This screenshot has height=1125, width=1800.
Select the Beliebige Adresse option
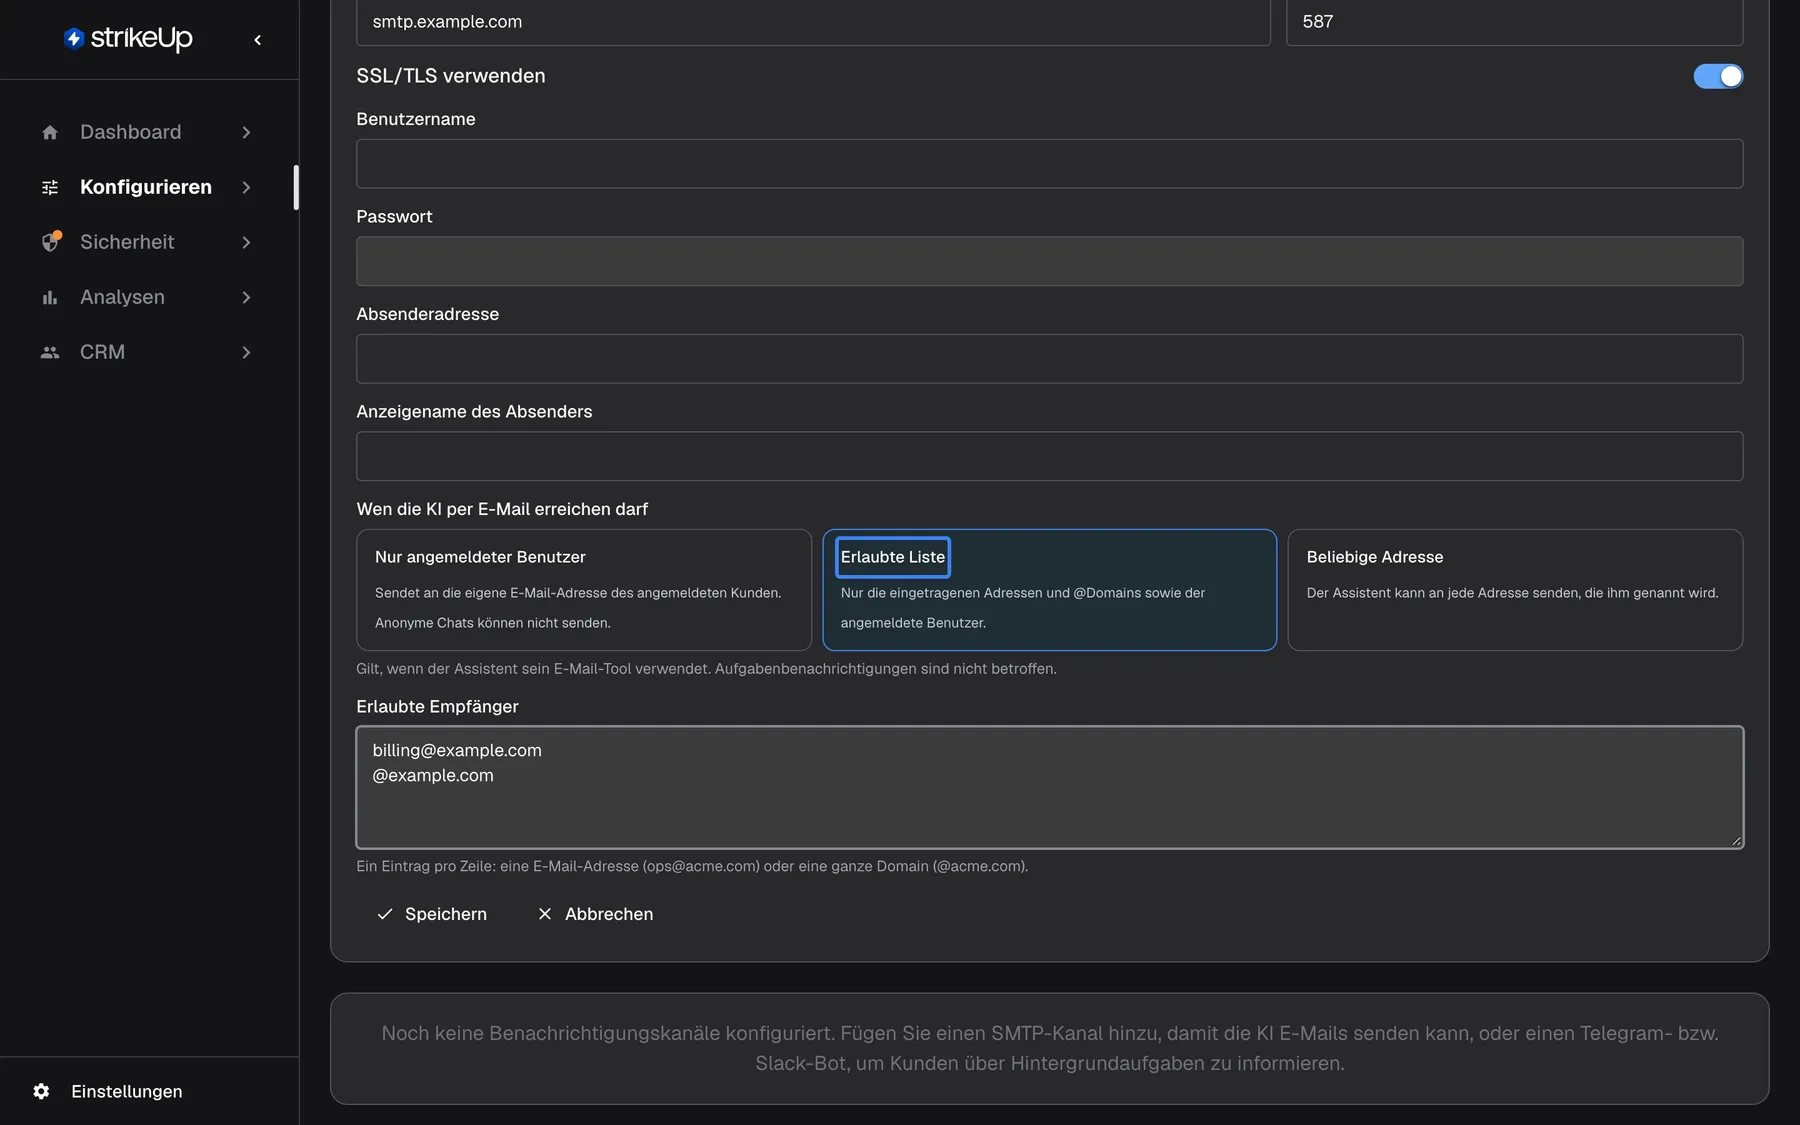coord(1515,590)
